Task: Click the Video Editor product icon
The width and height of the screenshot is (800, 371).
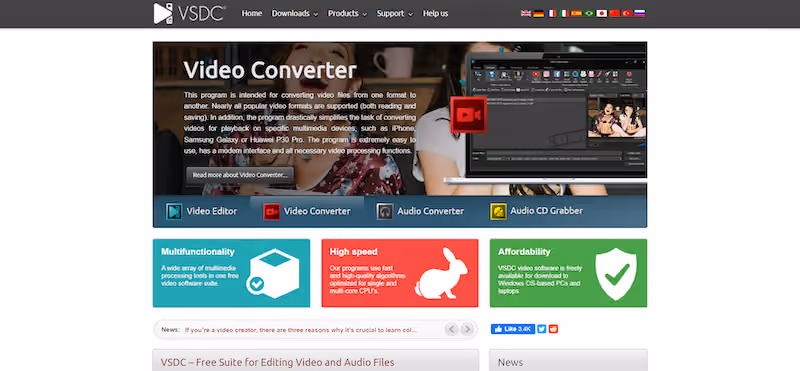Action: coord(174,211)
